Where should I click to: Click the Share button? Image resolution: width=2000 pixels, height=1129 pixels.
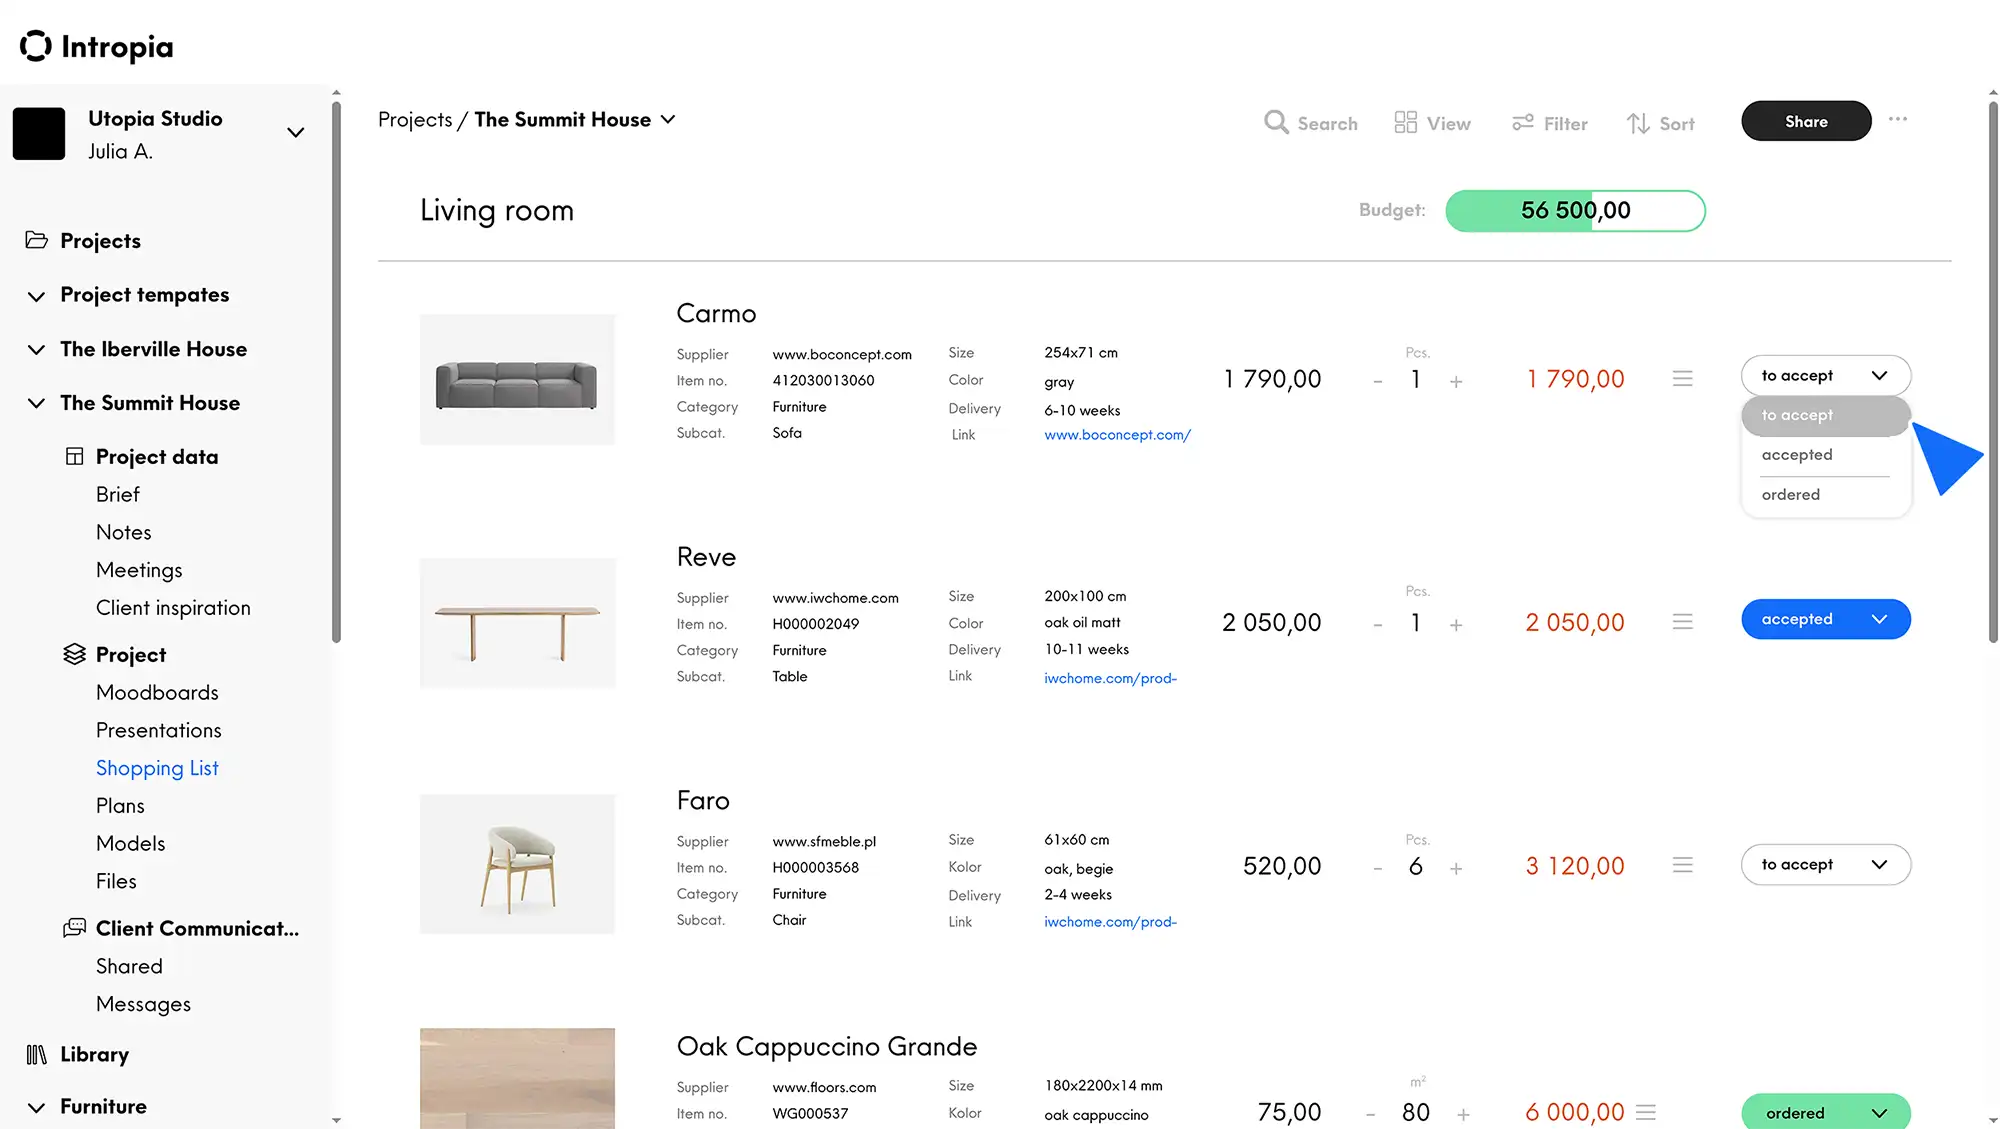coord(1805,121)
